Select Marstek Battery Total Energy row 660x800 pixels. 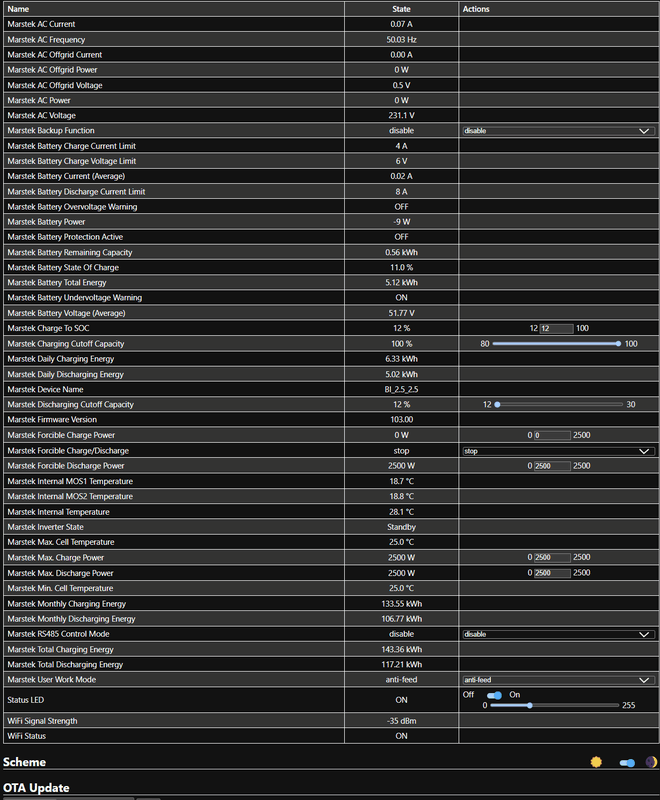click(57, 282)
